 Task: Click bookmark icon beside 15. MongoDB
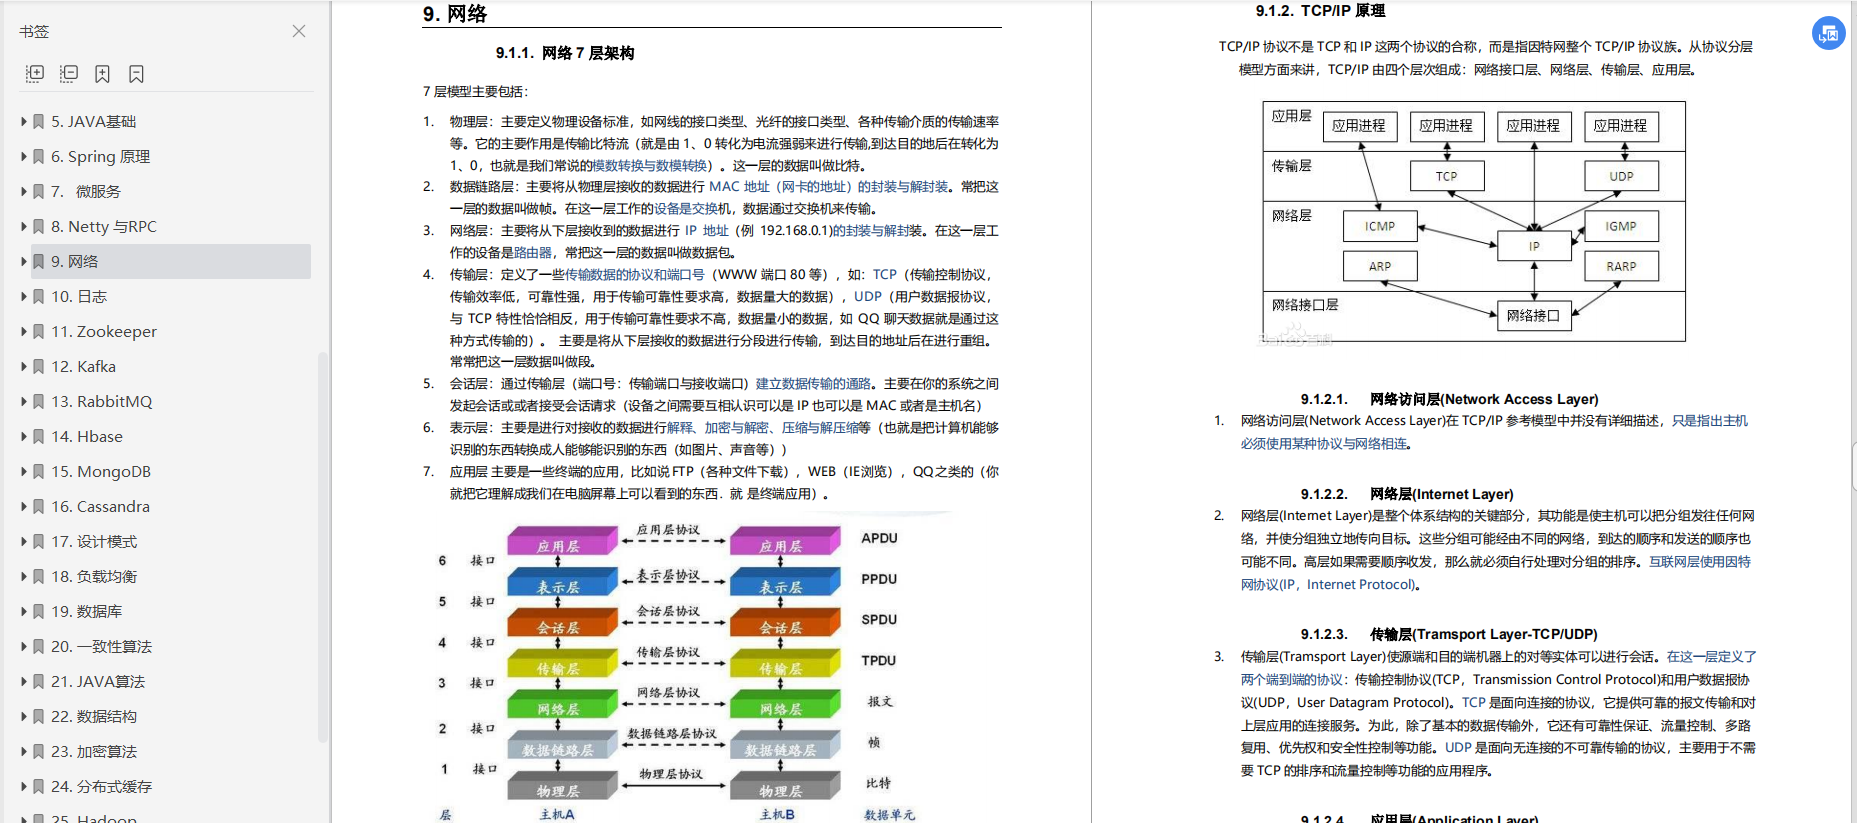pos(39,471)
